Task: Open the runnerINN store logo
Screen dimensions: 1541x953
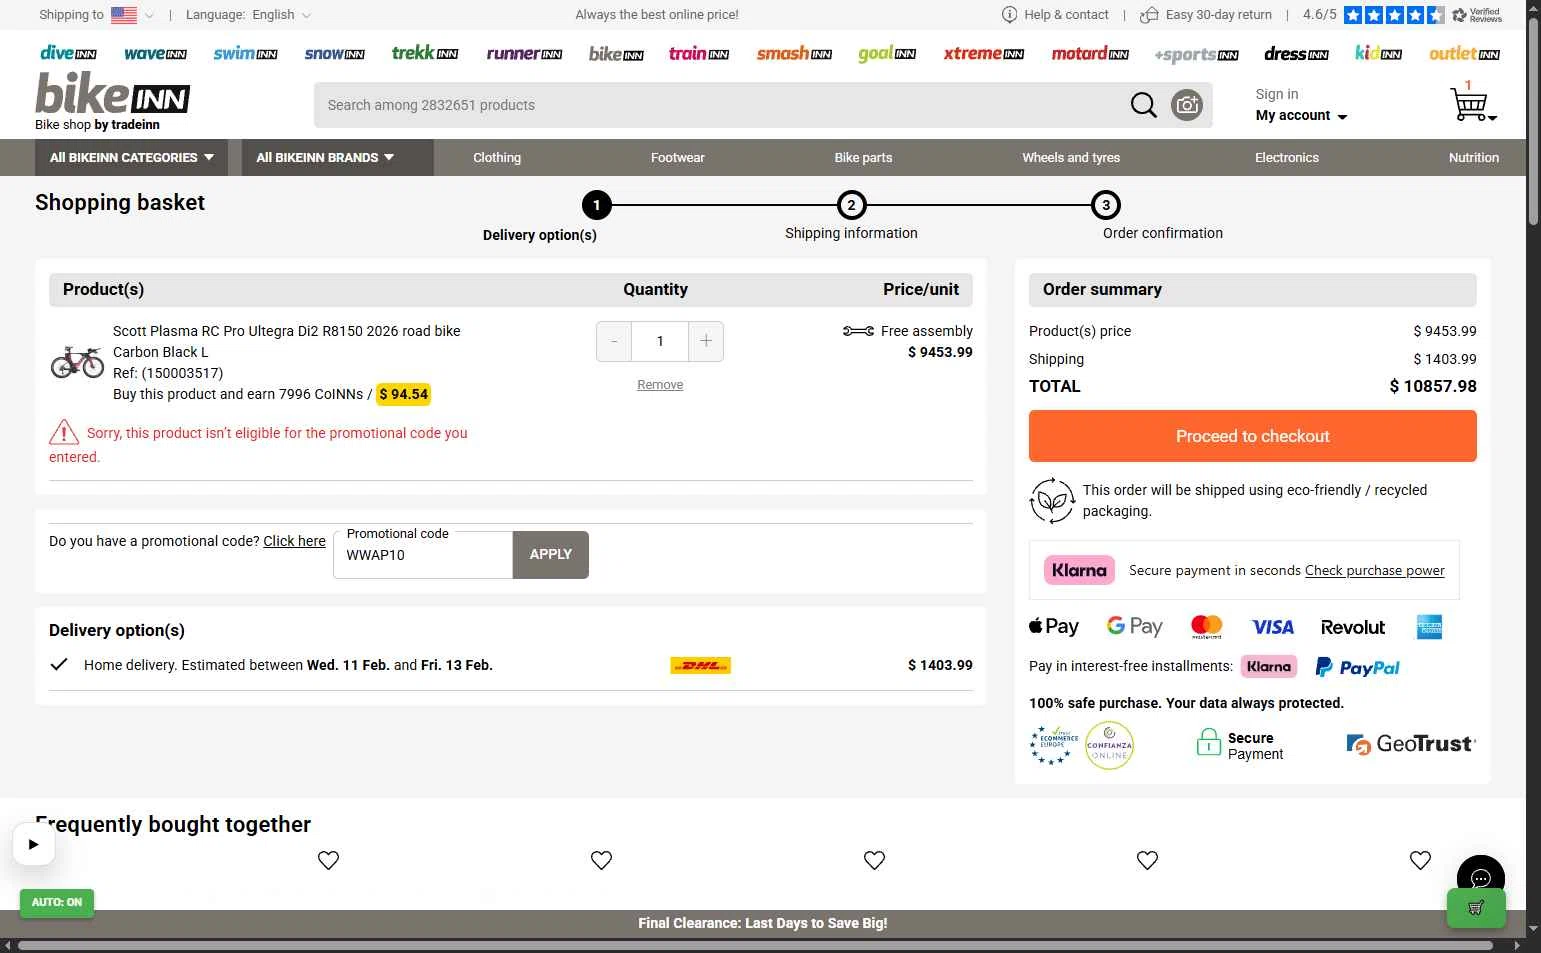Action: (x=524, y=54)
